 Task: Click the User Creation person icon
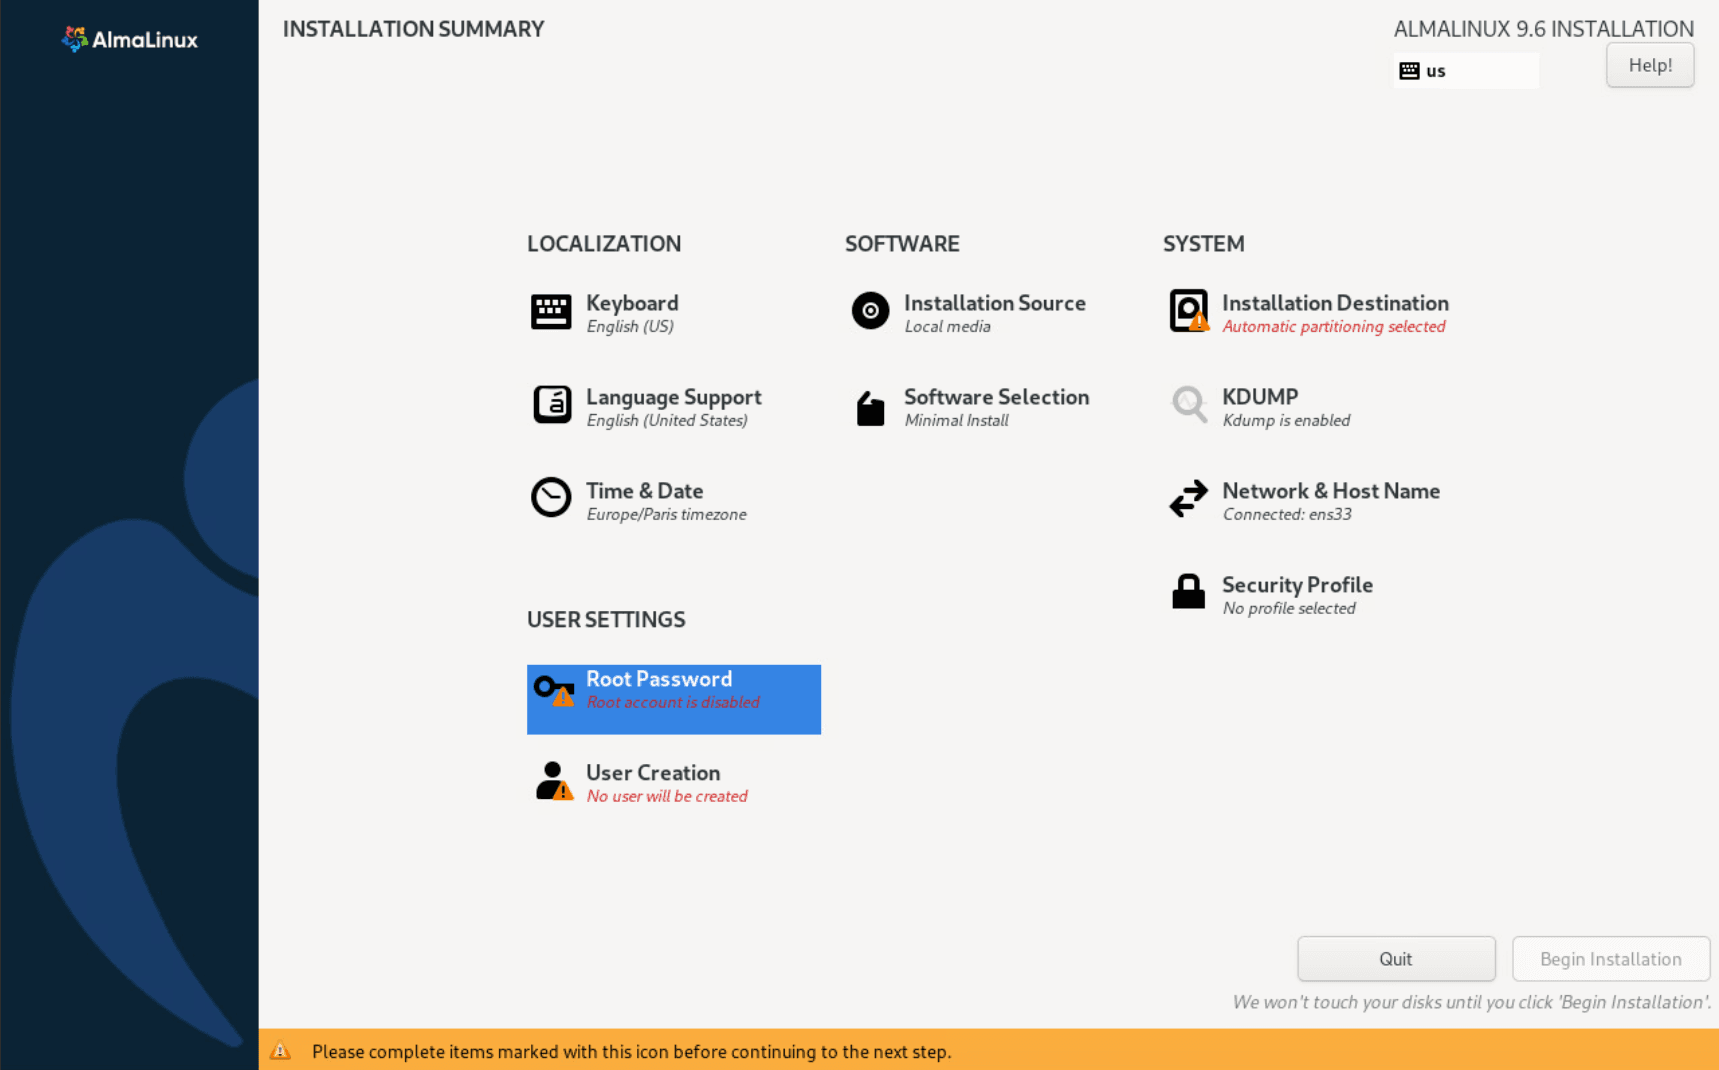(553, 781)
